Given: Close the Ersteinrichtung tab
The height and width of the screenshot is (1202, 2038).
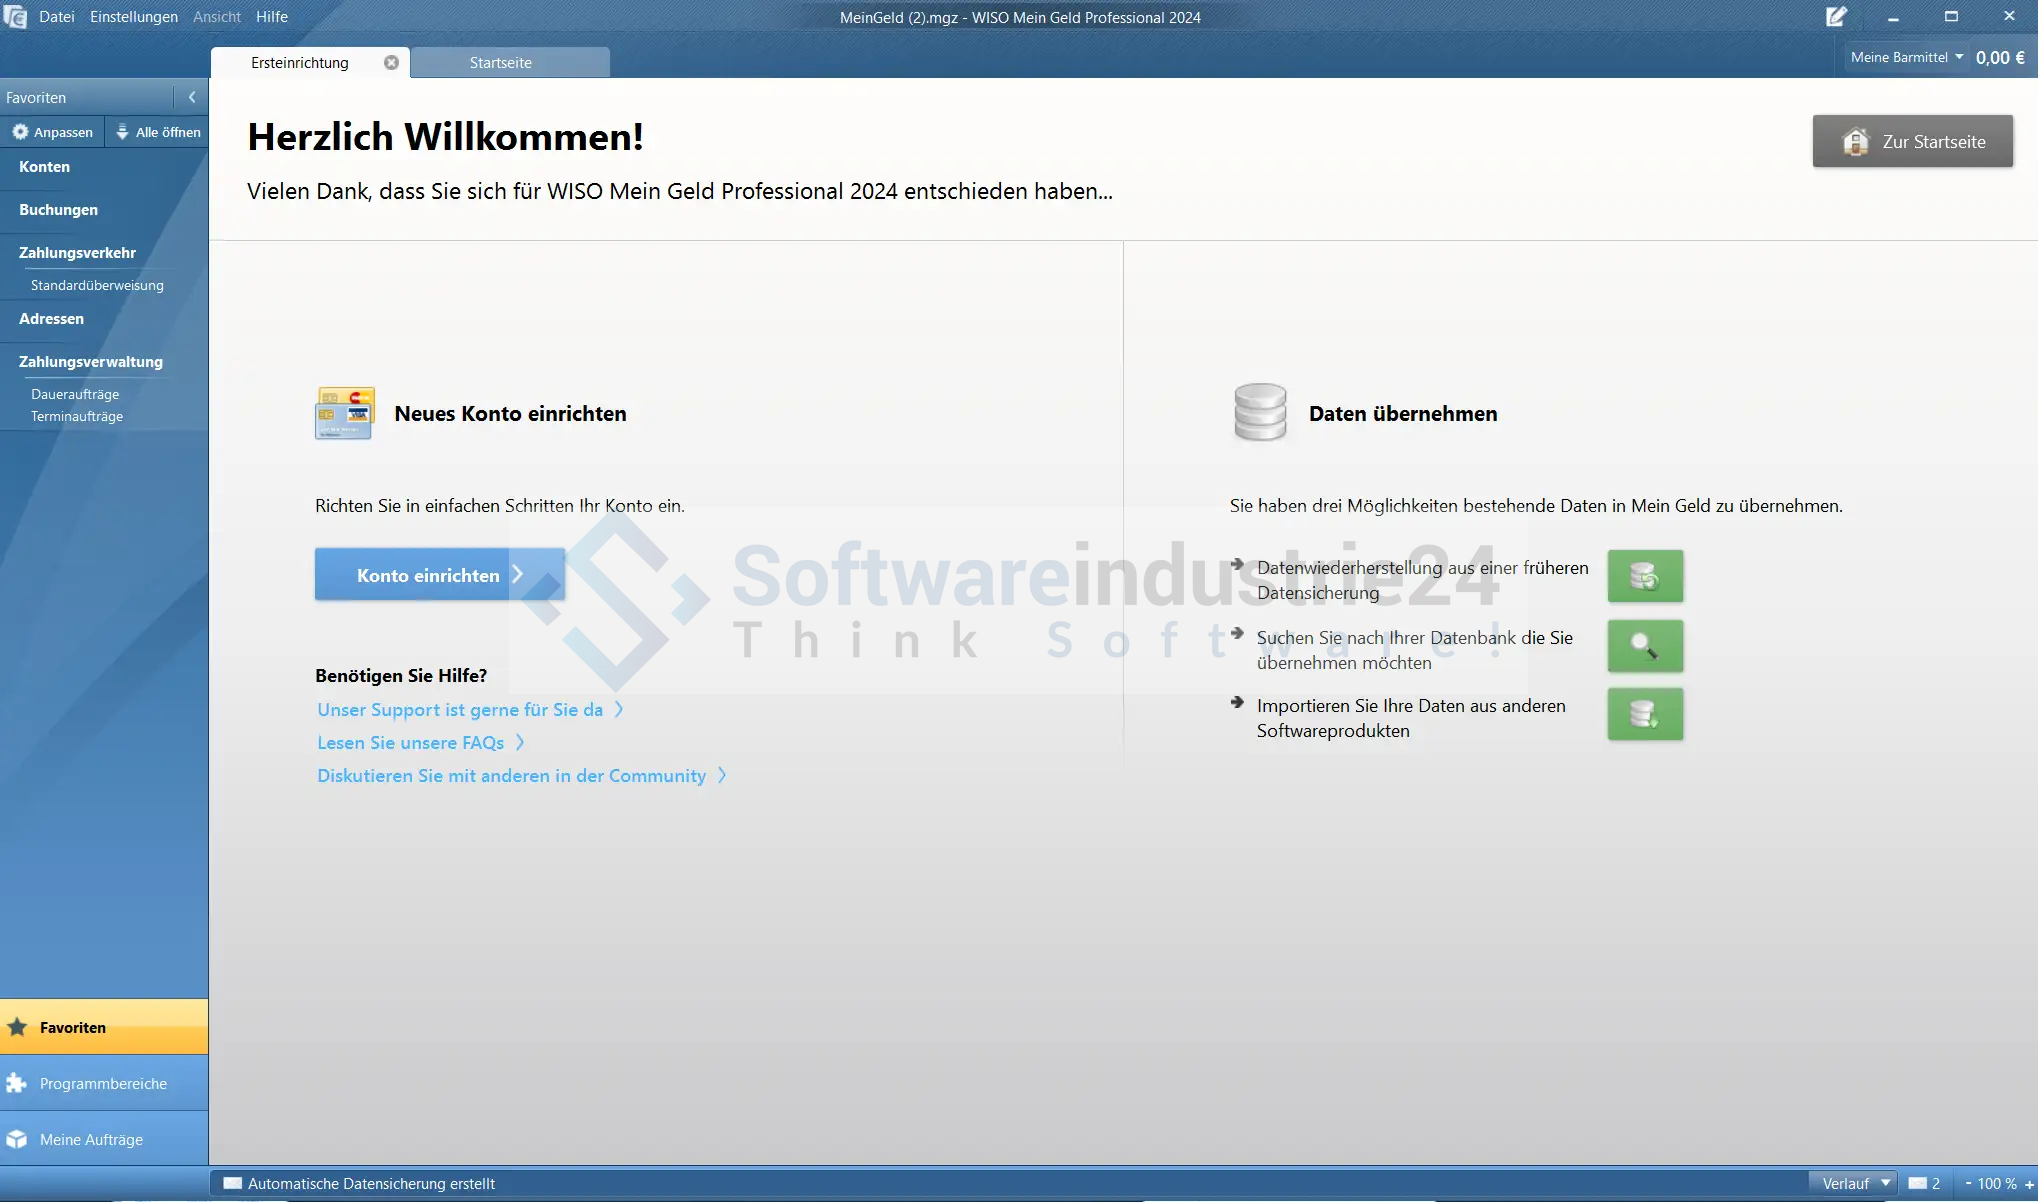Looking at the screenshot, I should (391, 62).
